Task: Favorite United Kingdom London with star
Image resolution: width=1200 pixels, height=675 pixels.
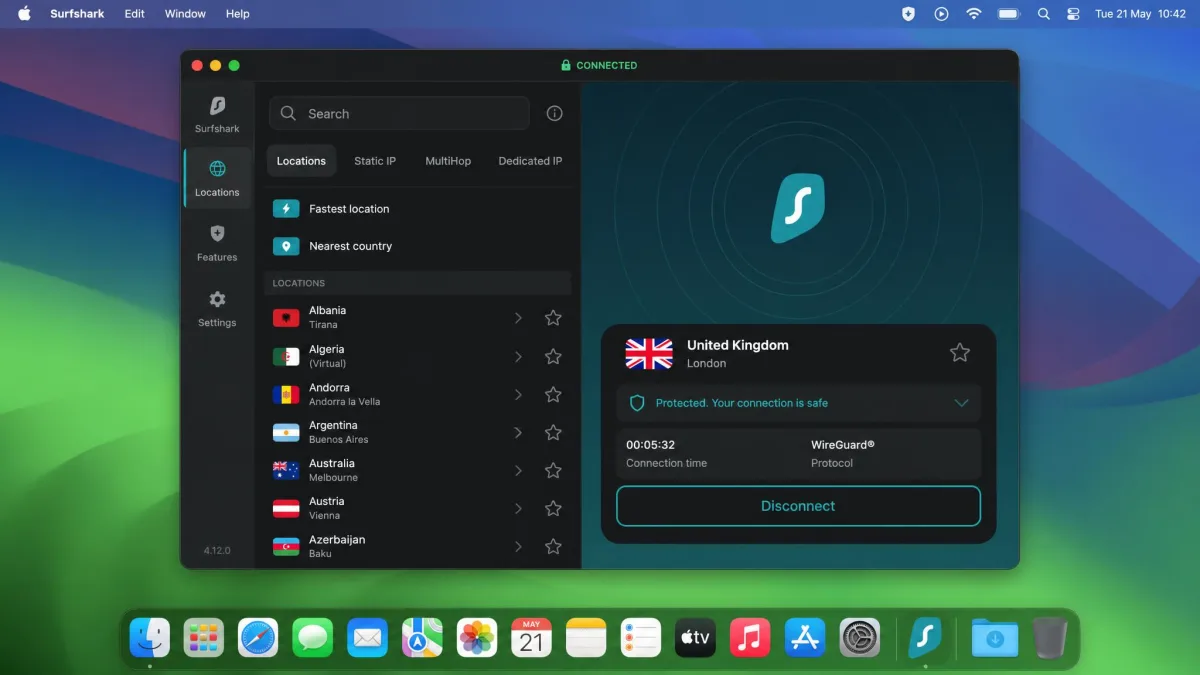Action: coord(960,352)
